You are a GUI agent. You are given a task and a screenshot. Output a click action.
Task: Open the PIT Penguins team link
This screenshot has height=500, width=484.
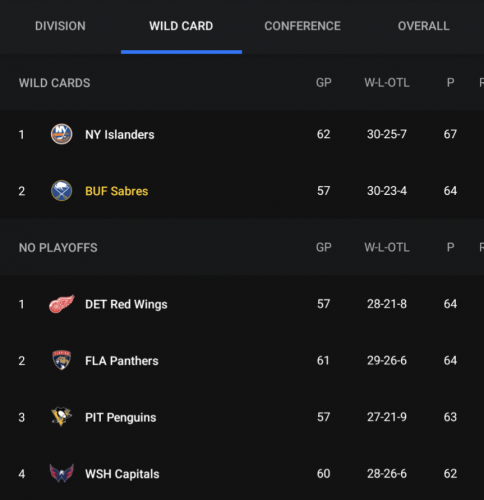(121, 417)
